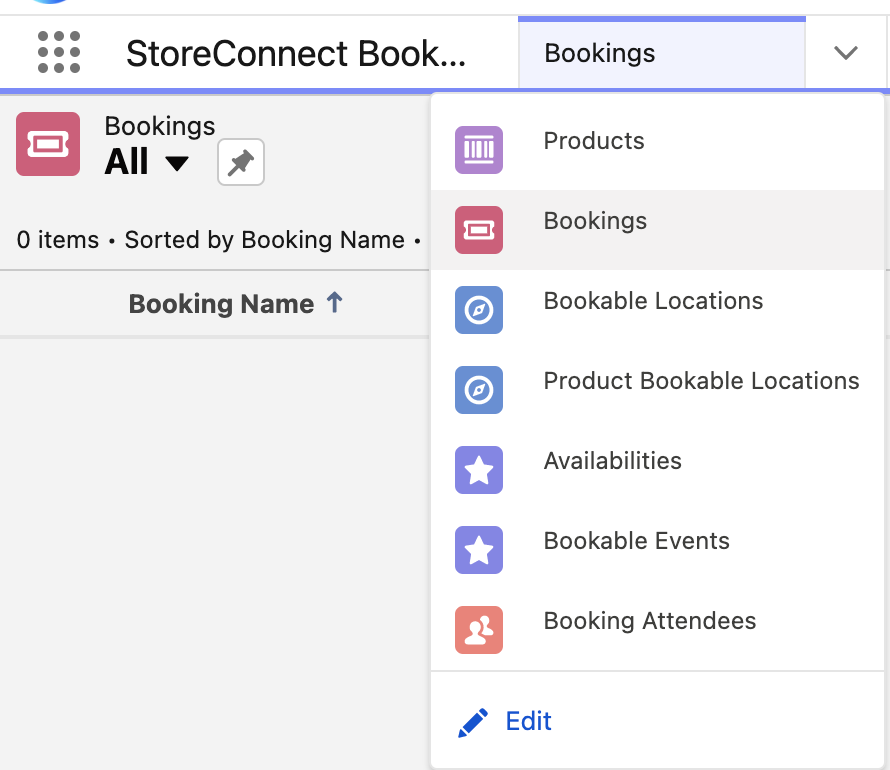The width and height of the screenshot is (890, 770).
Task: Open the All list view dropdown arrow
Action: (177, 163)
